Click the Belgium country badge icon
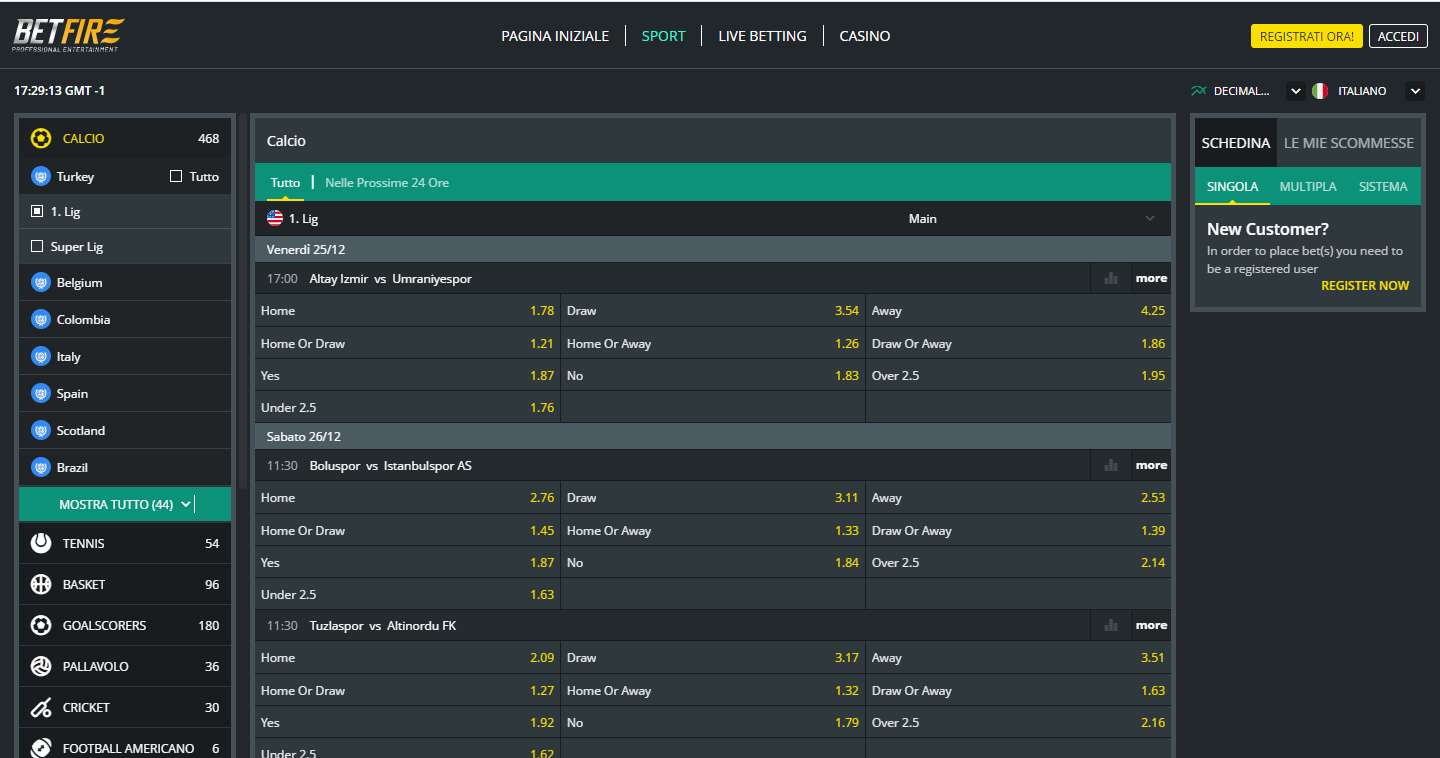Viewport: 1440px width, 758px height. tap(41, 283)
